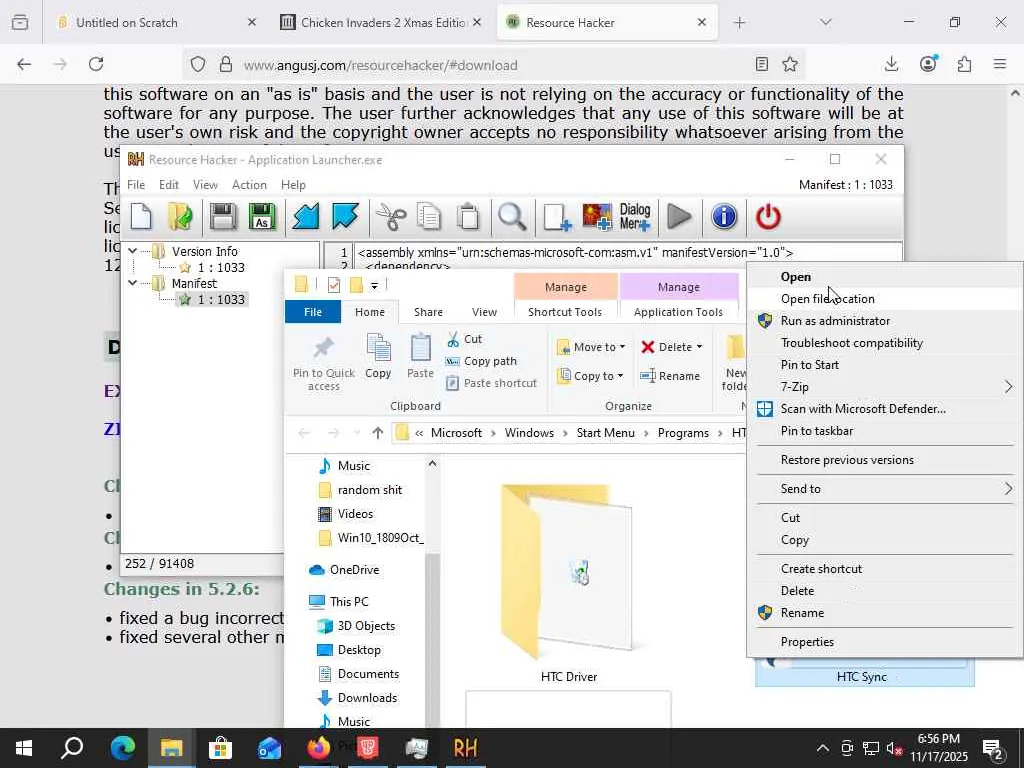Reload the page in Firefox
Screen dimensions: 1024x768
tap(96, 64)
